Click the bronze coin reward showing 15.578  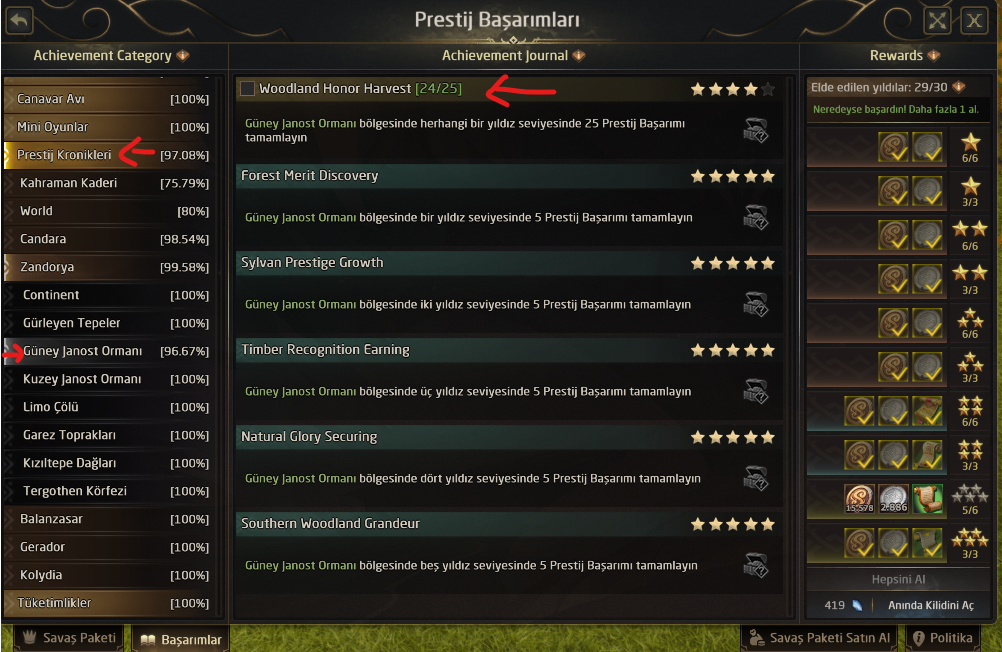coord(859,499)
